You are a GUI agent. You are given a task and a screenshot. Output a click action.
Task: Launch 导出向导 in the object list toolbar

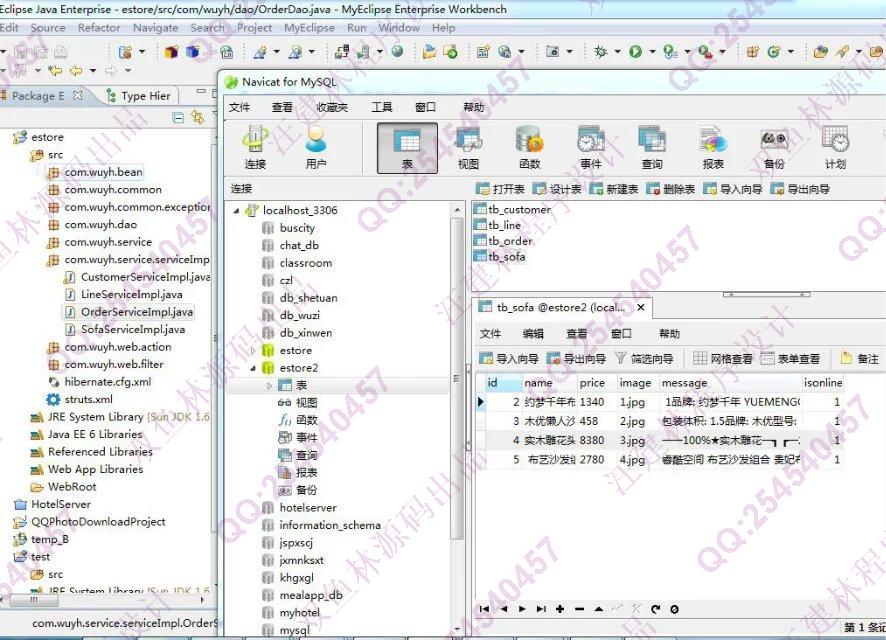pos(800,189)
